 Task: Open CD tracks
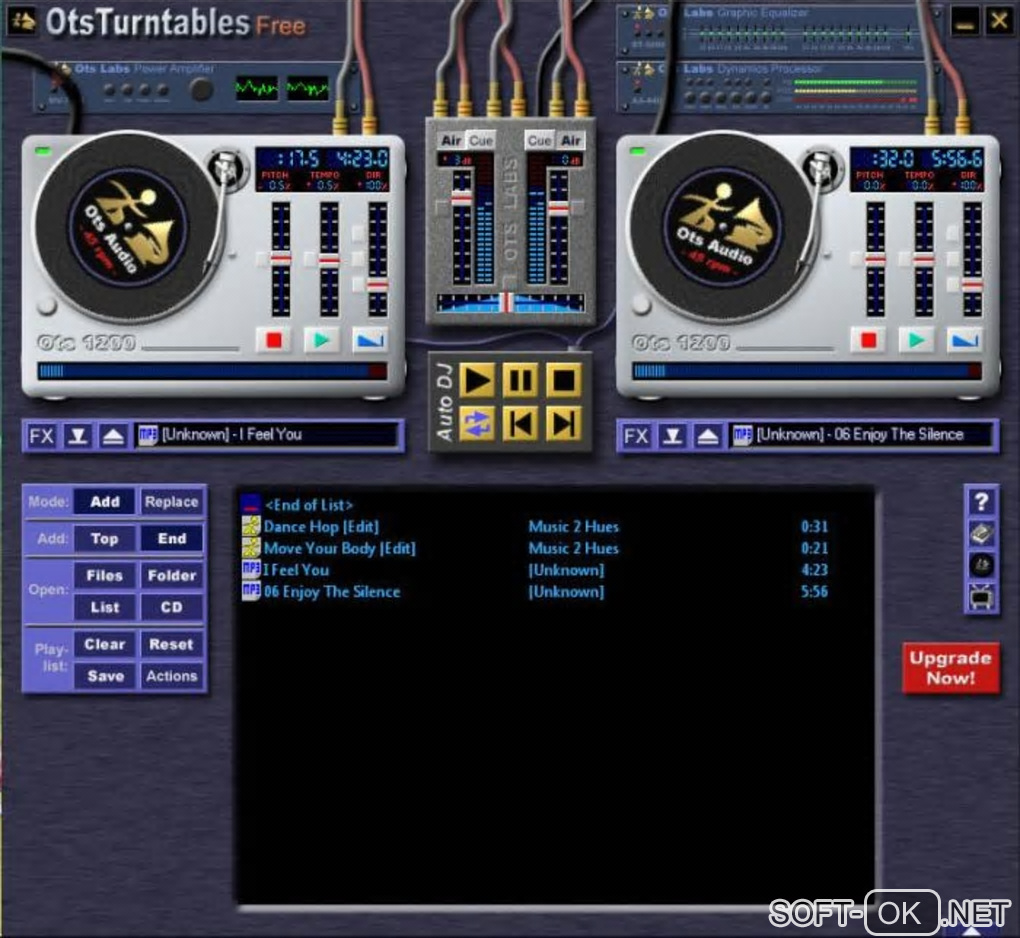click(x=172, y=607)
